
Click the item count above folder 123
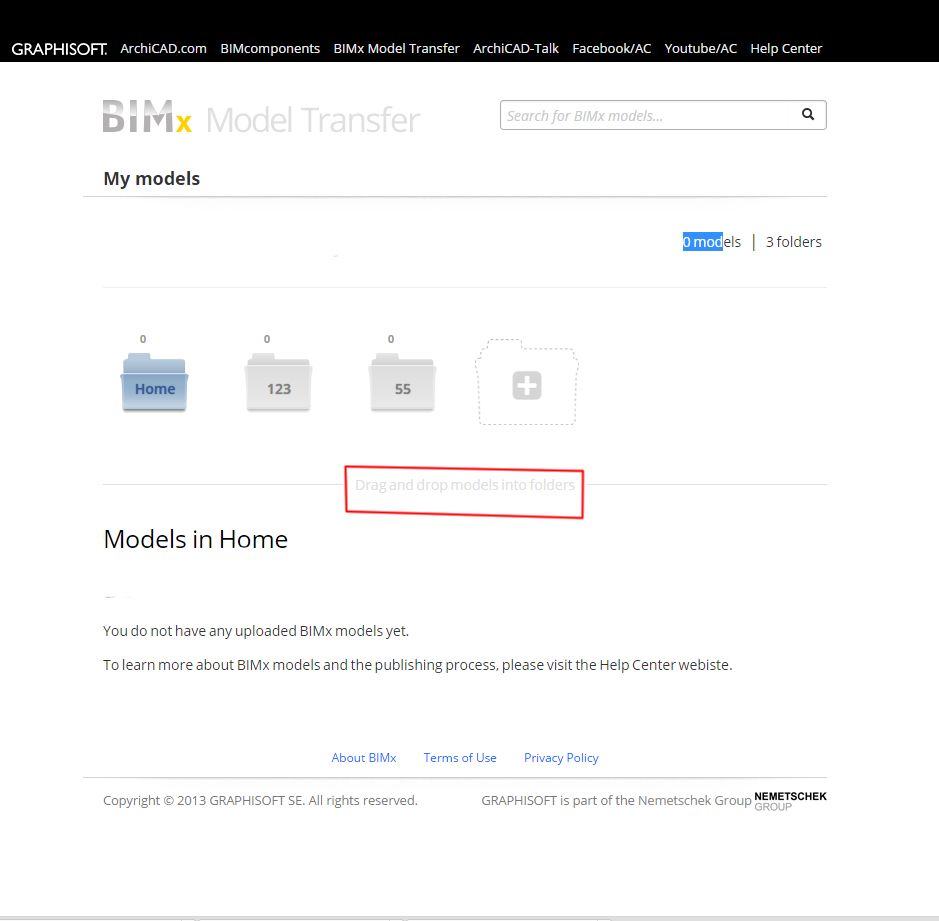[x=266, y=339]
